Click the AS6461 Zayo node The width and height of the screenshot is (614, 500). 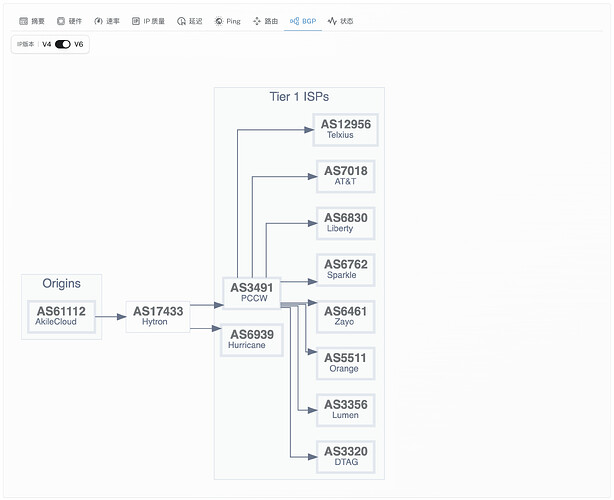(x=345, y=317)
